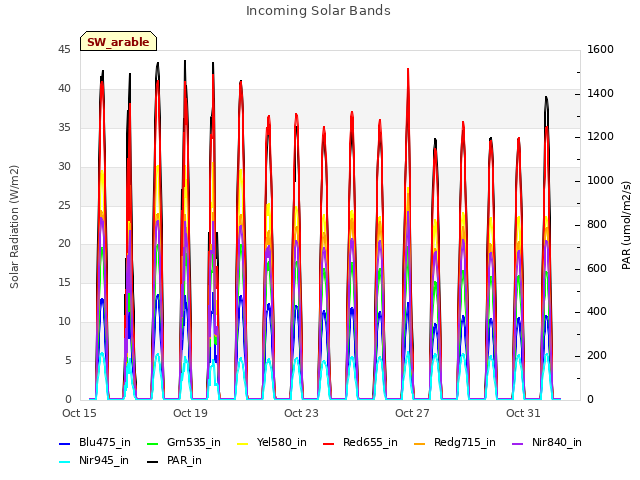The image size is (640, 480).
Task: Click the 45 left axis tick label
Action: pyautogui.click(x=64, y=50)
